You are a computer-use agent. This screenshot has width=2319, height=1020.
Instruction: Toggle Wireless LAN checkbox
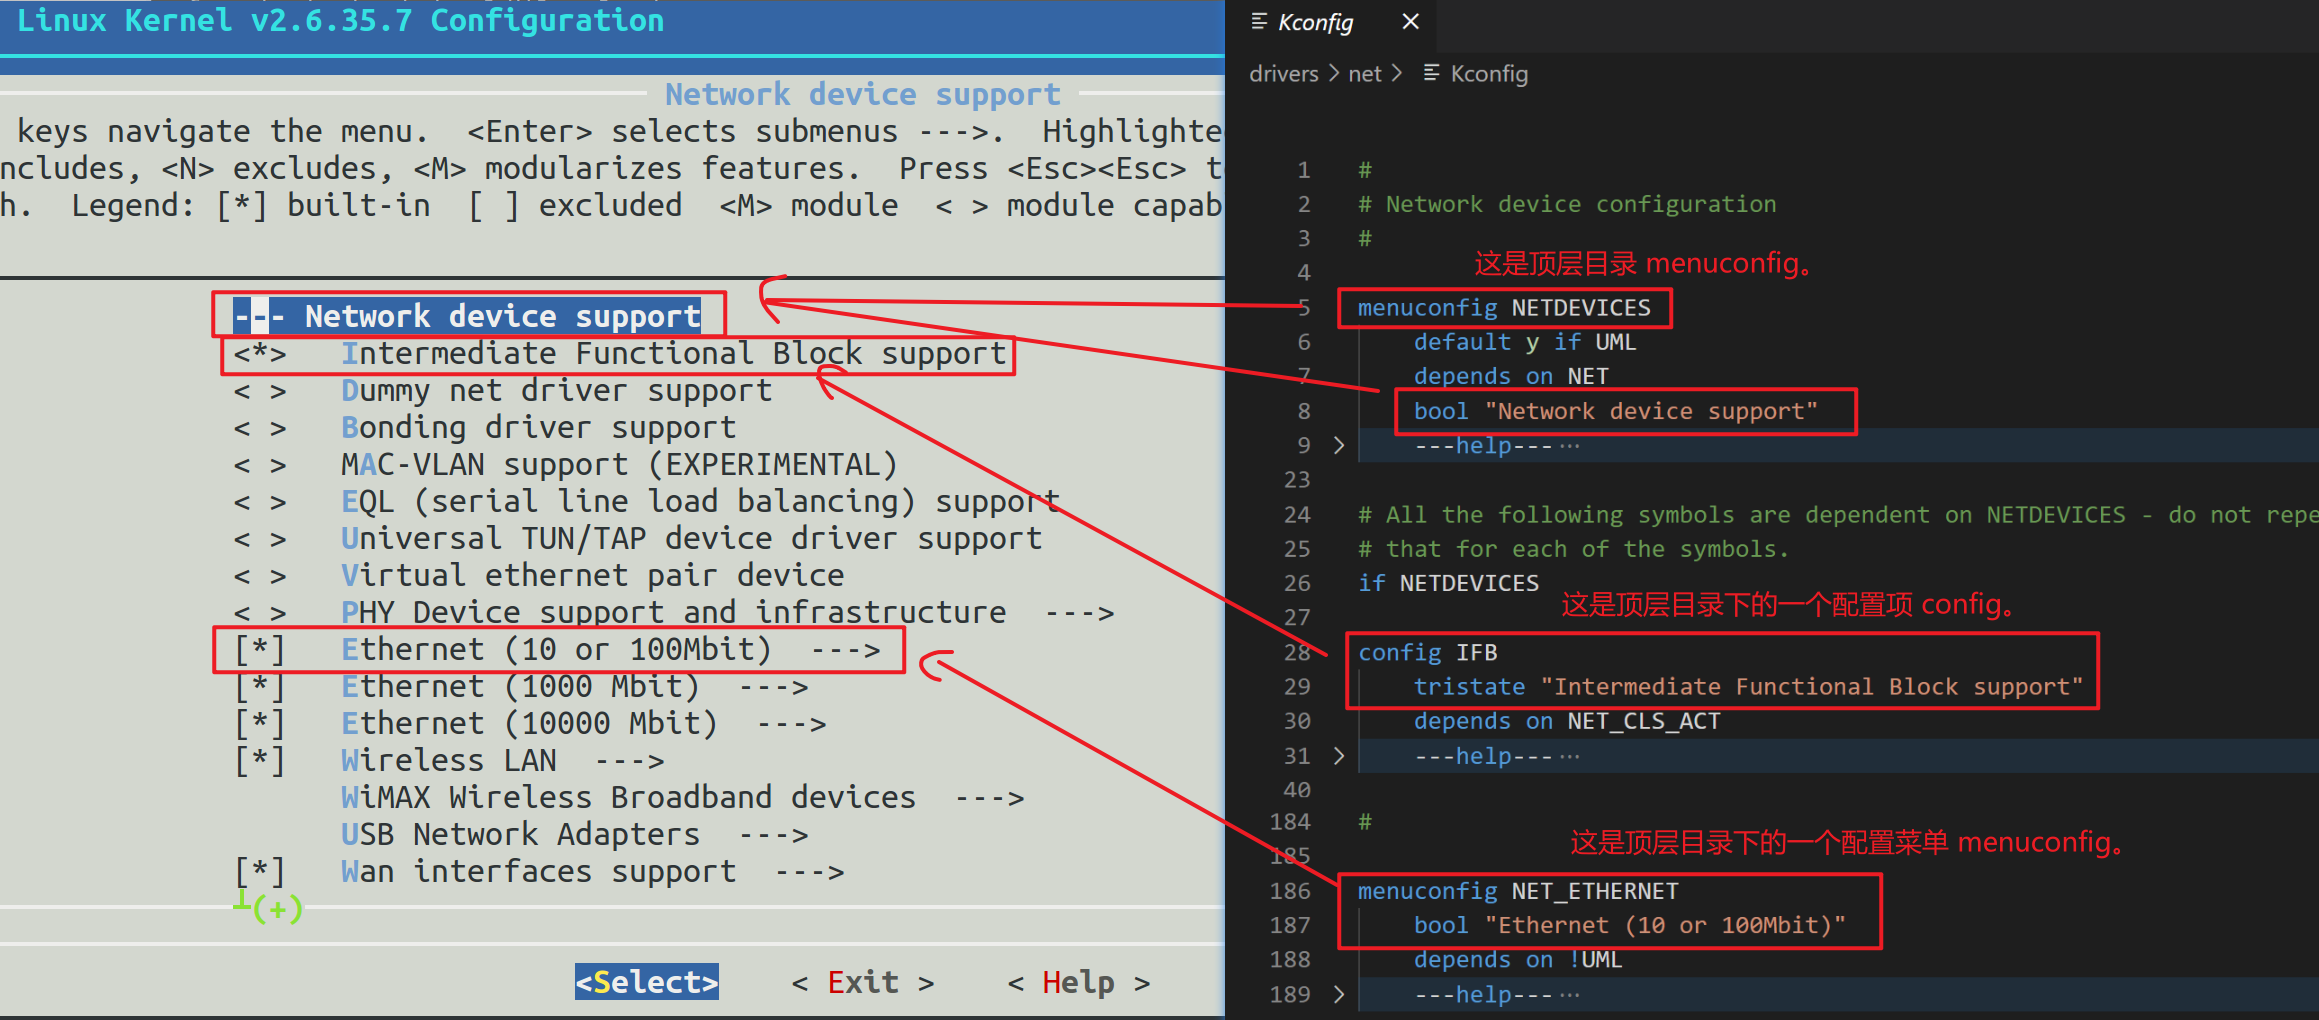tap(260, 761)
